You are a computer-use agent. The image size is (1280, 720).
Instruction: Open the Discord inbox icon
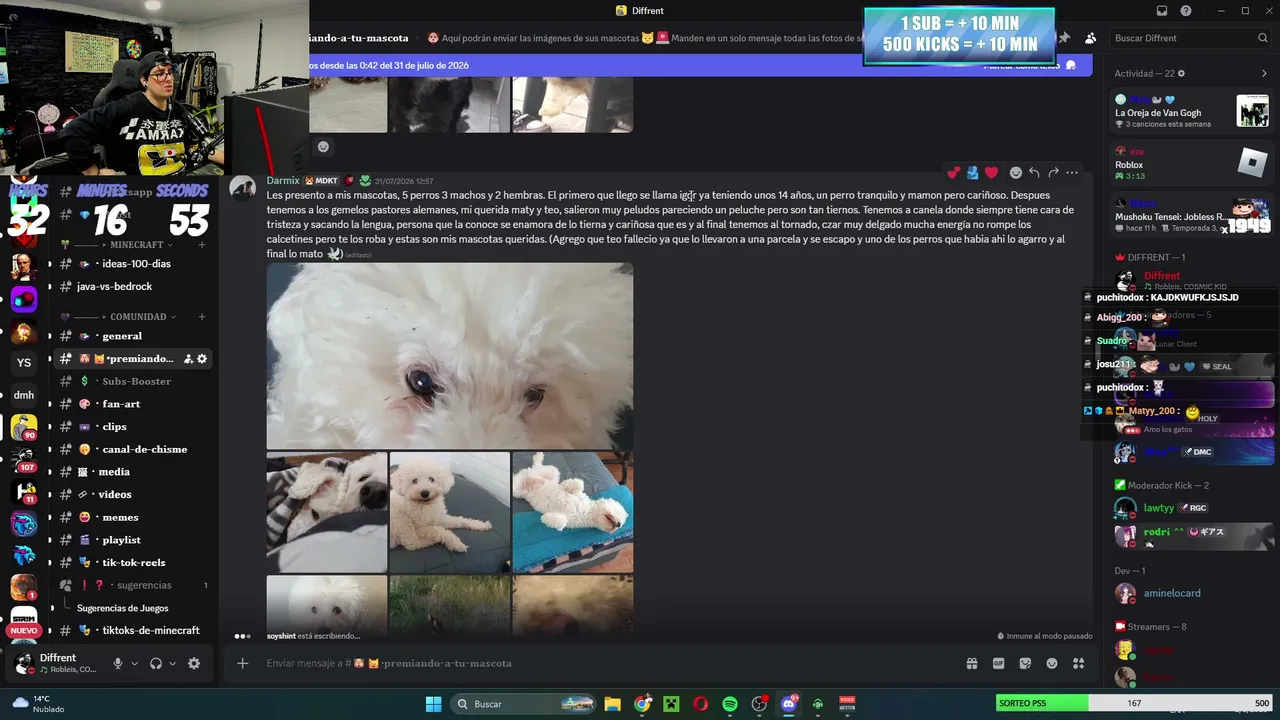point(1162,11)
